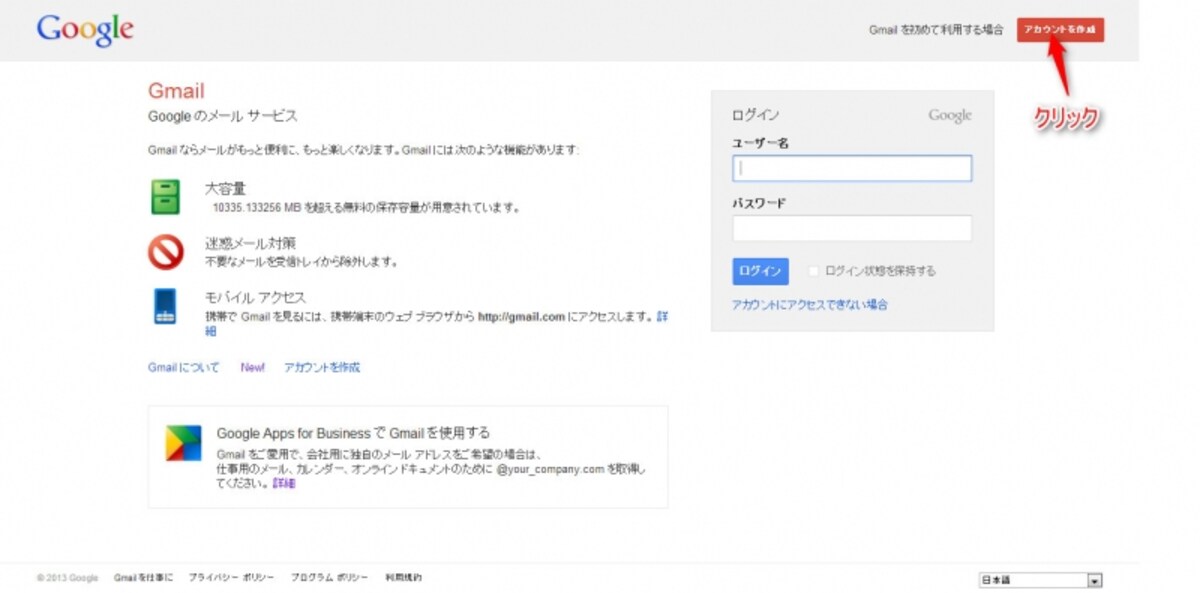Click the green storage cabinet icon
The image size is (1200, 593).
[165, 196]
